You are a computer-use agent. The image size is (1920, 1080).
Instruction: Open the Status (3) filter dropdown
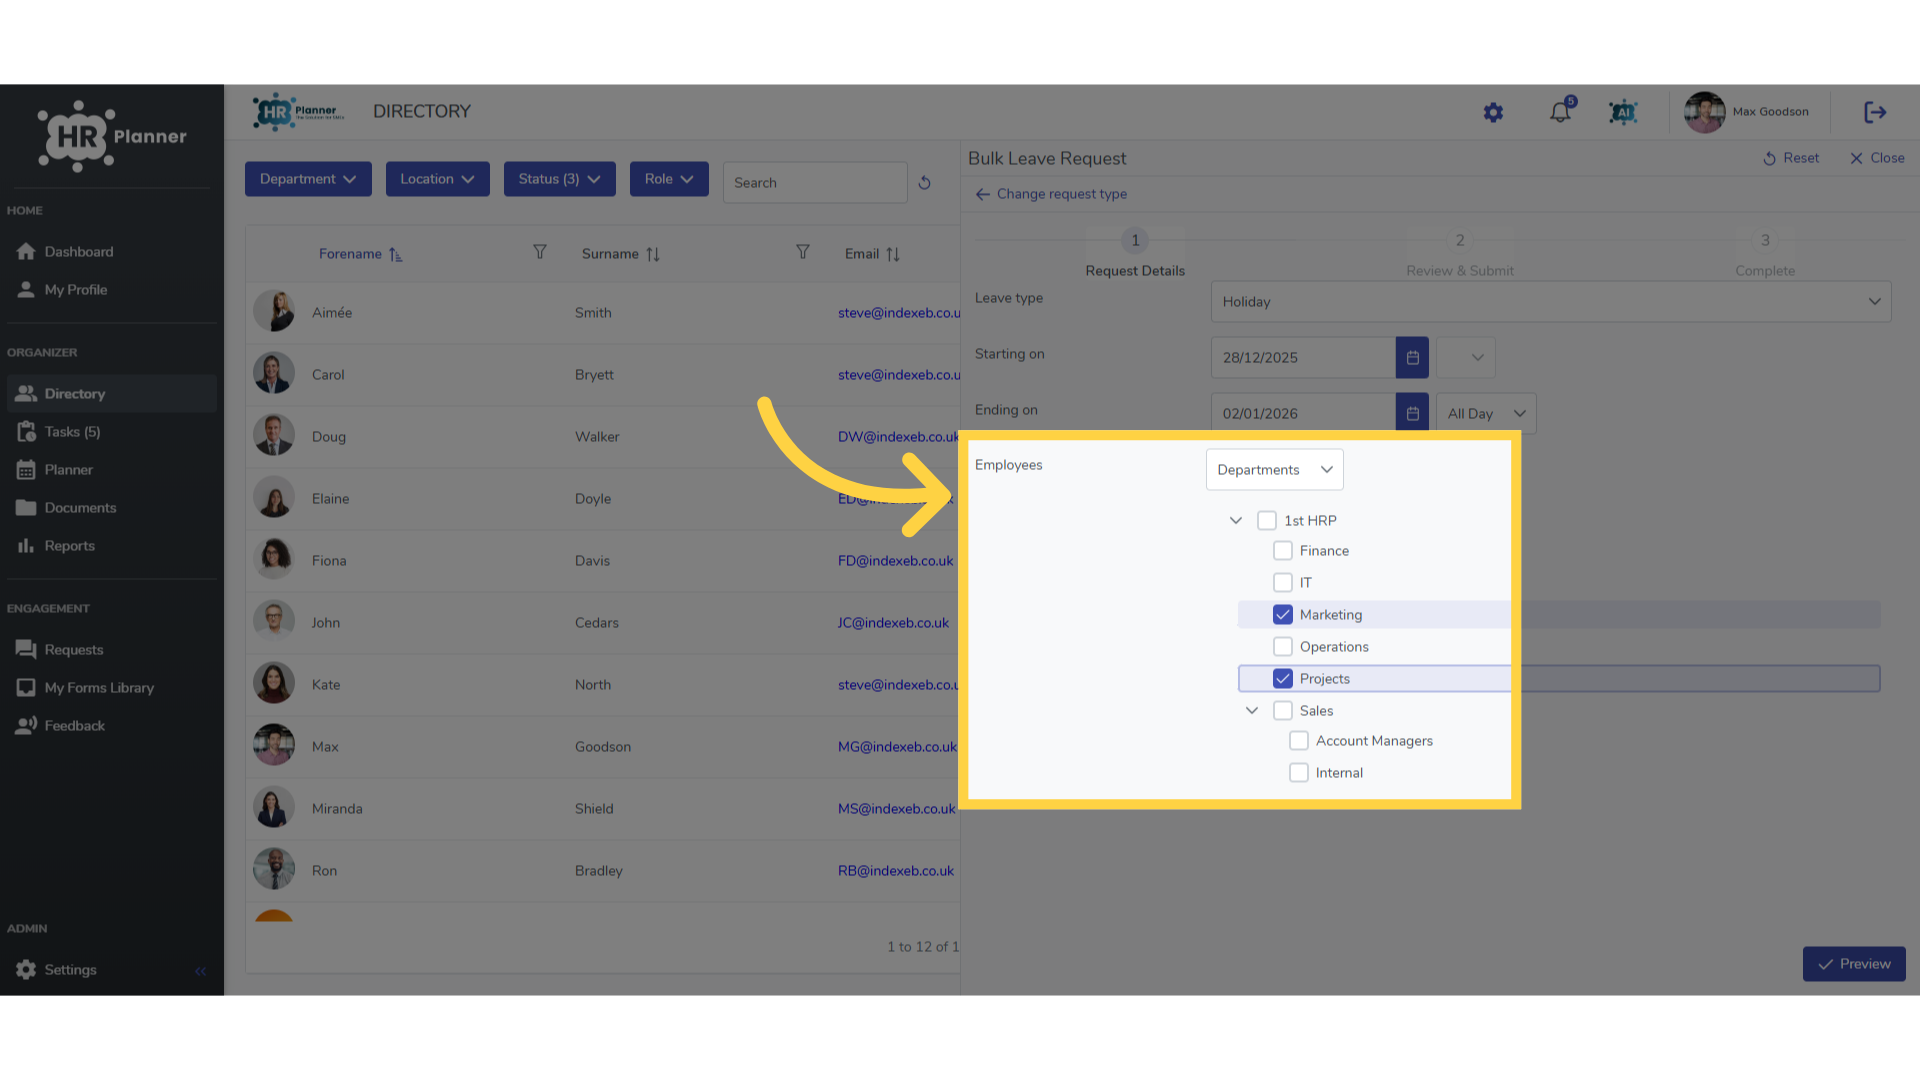point(560,179)
